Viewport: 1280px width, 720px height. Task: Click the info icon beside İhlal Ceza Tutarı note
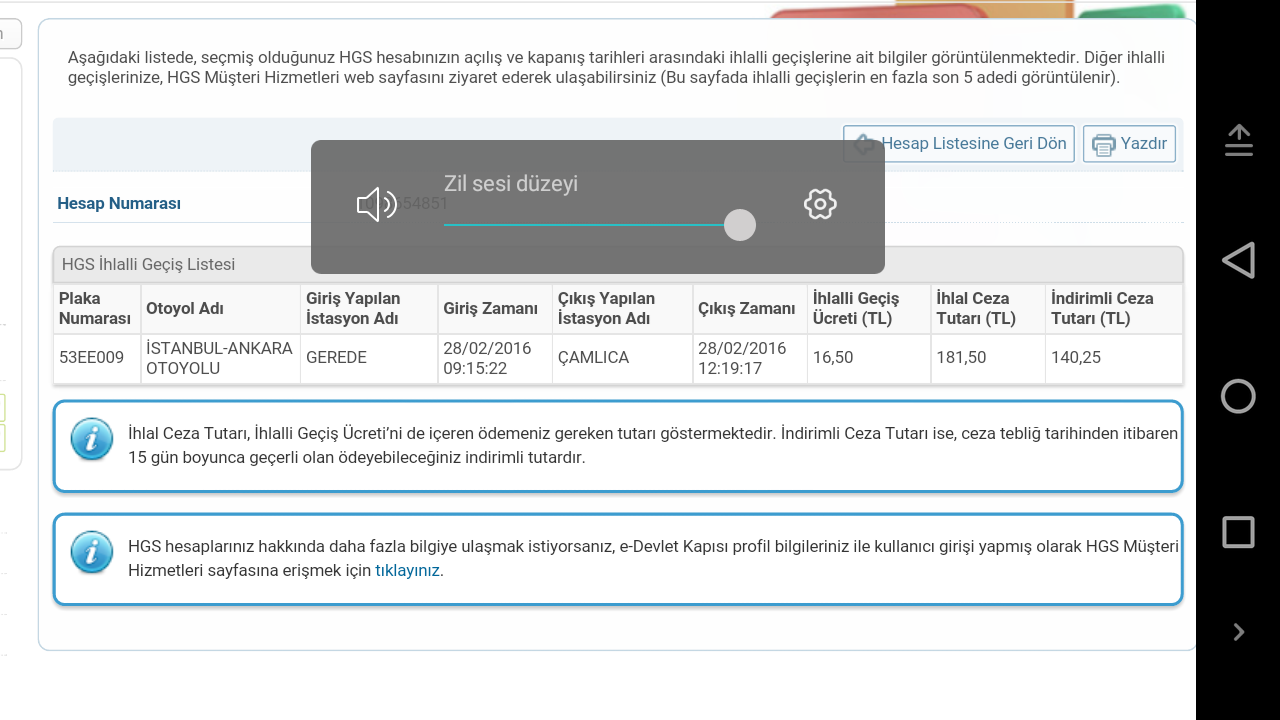(92, 439)
